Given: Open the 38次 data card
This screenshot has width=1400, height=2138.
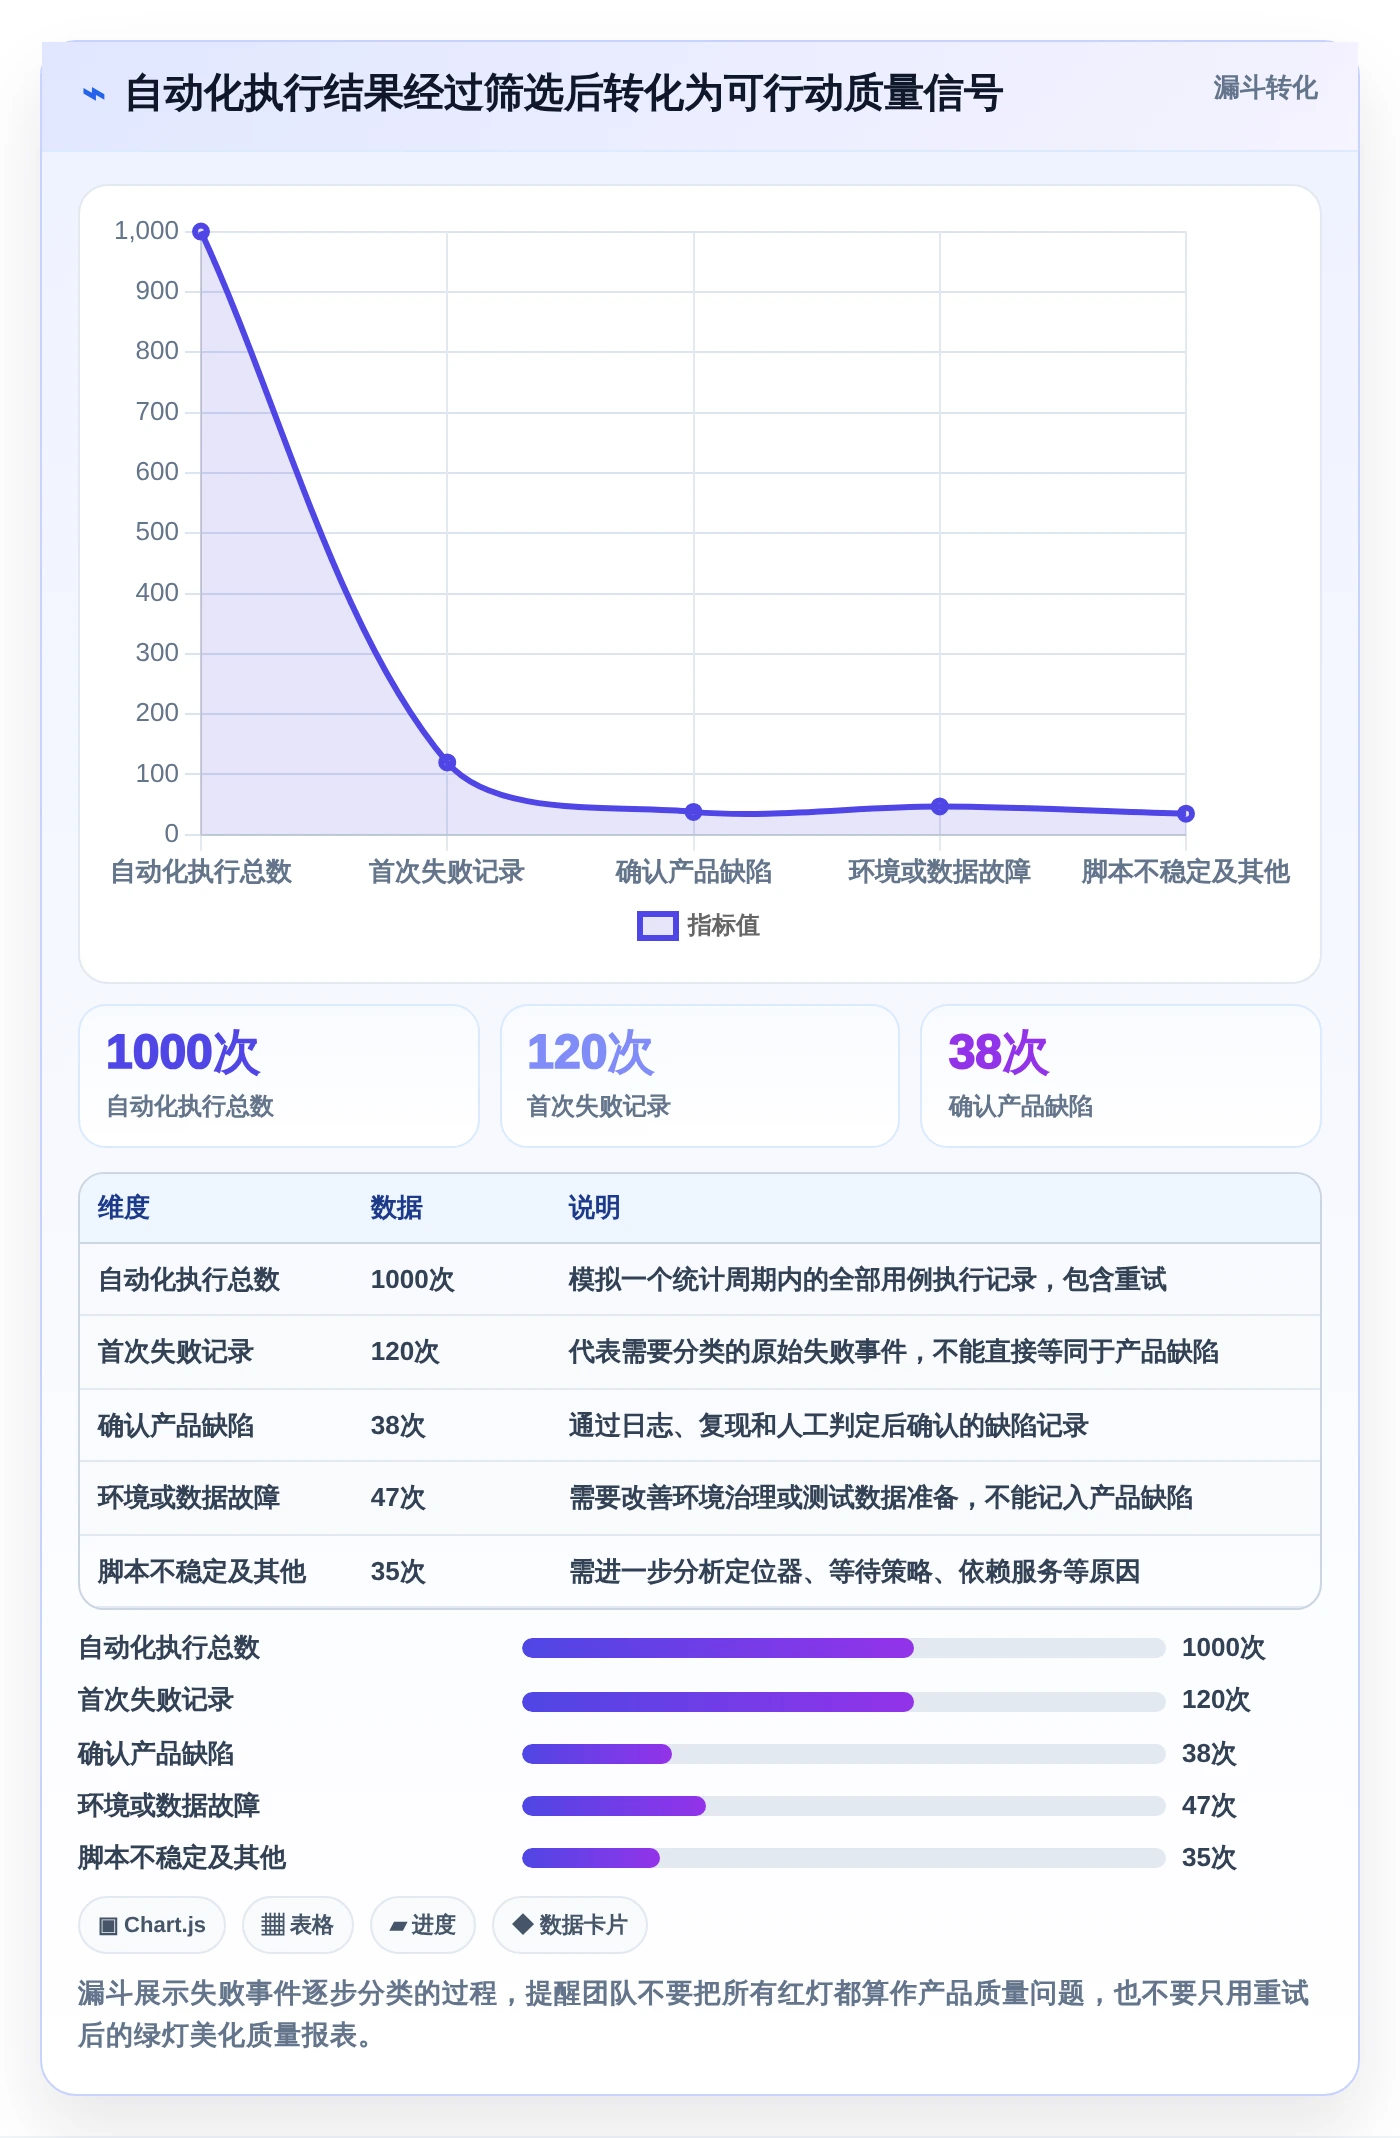Looking at the screenshot, I should pyautogui.click(x=1121, y=1076).
